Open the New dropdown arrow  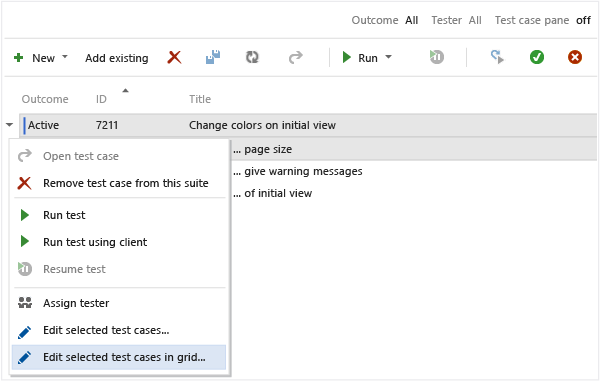(65, 57)
